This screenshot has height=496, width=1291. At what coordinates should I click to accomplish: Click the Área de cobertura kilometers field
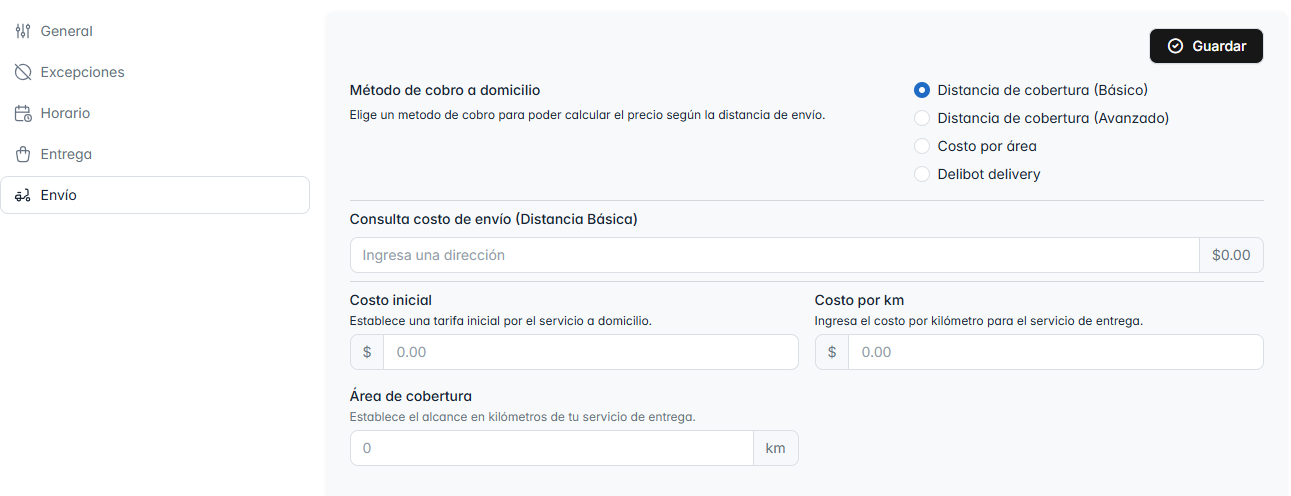tap(551, 448)
